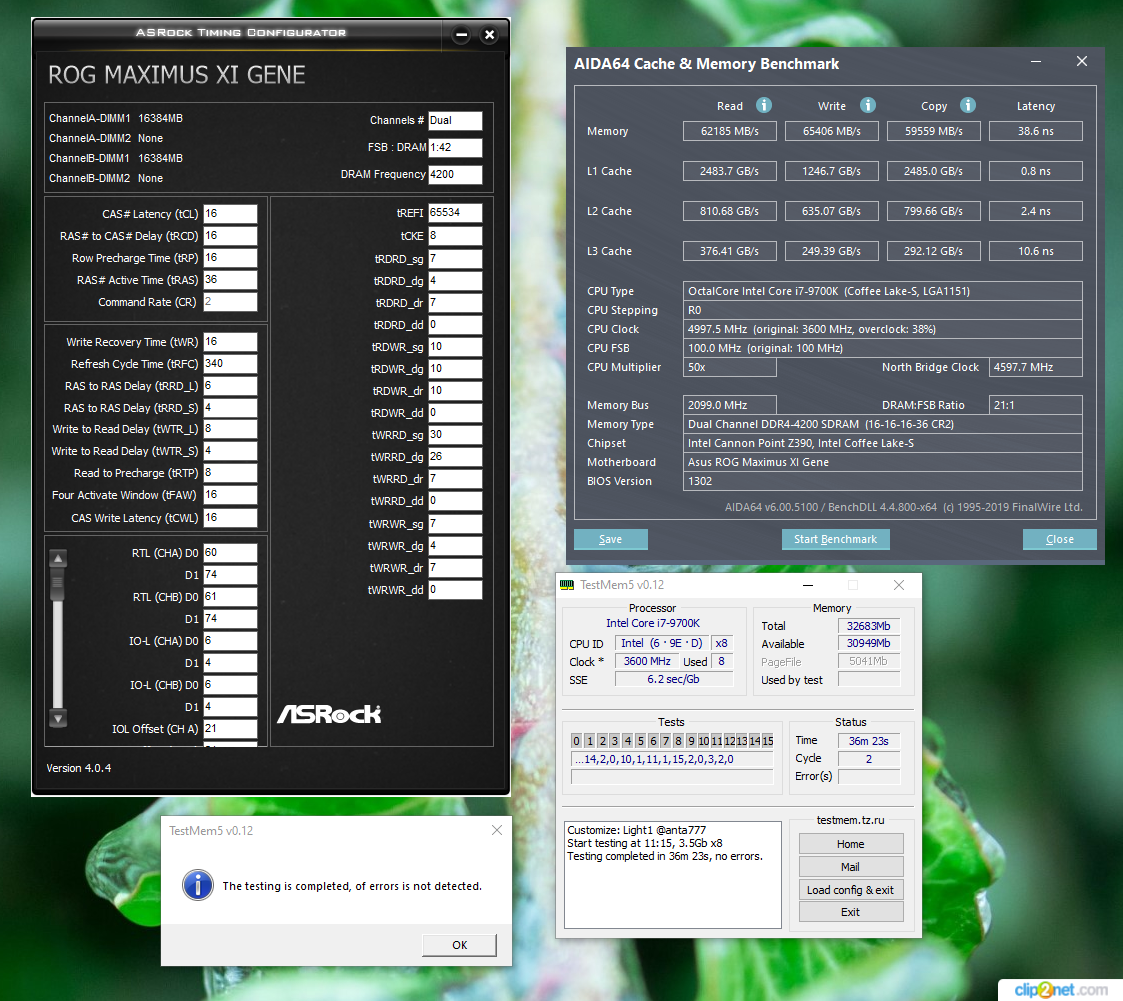Click the Intel Core i7-9700K label in TestMem5
Screen dimensions: 1123x1001
click(652, 624)
